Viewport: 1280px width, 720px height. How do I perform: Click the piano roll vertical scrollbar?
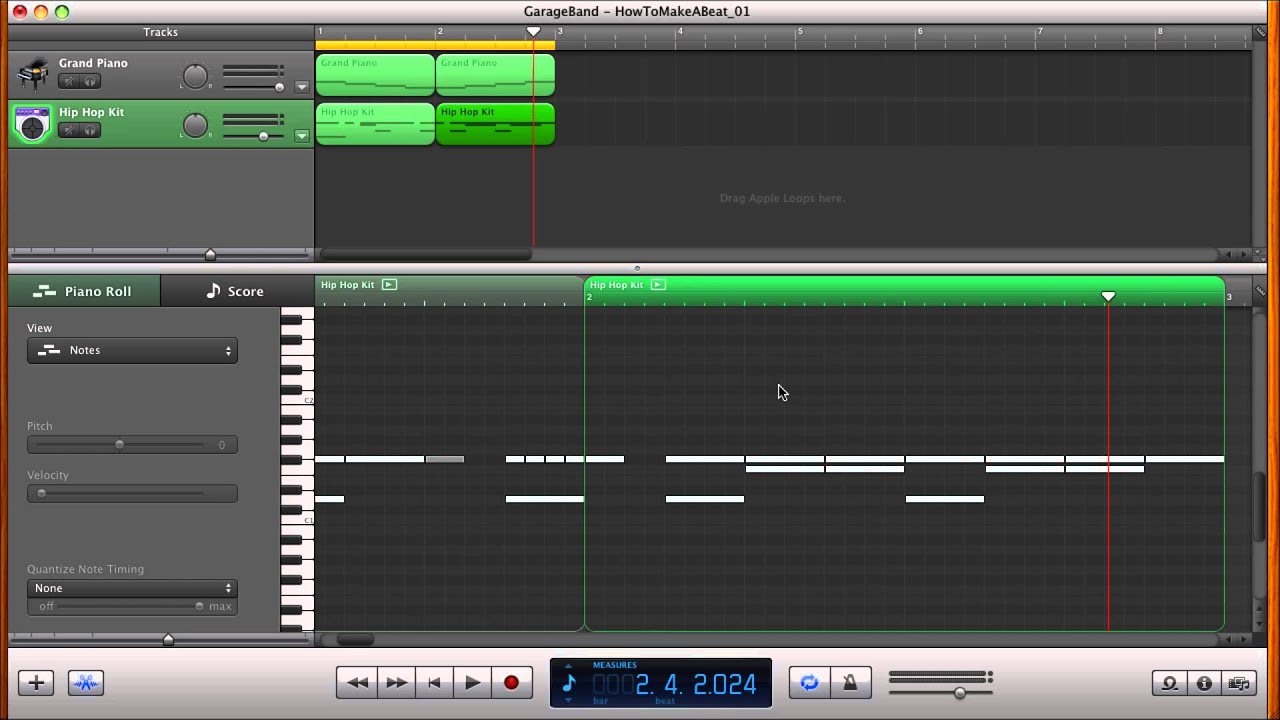point(1258,505)
